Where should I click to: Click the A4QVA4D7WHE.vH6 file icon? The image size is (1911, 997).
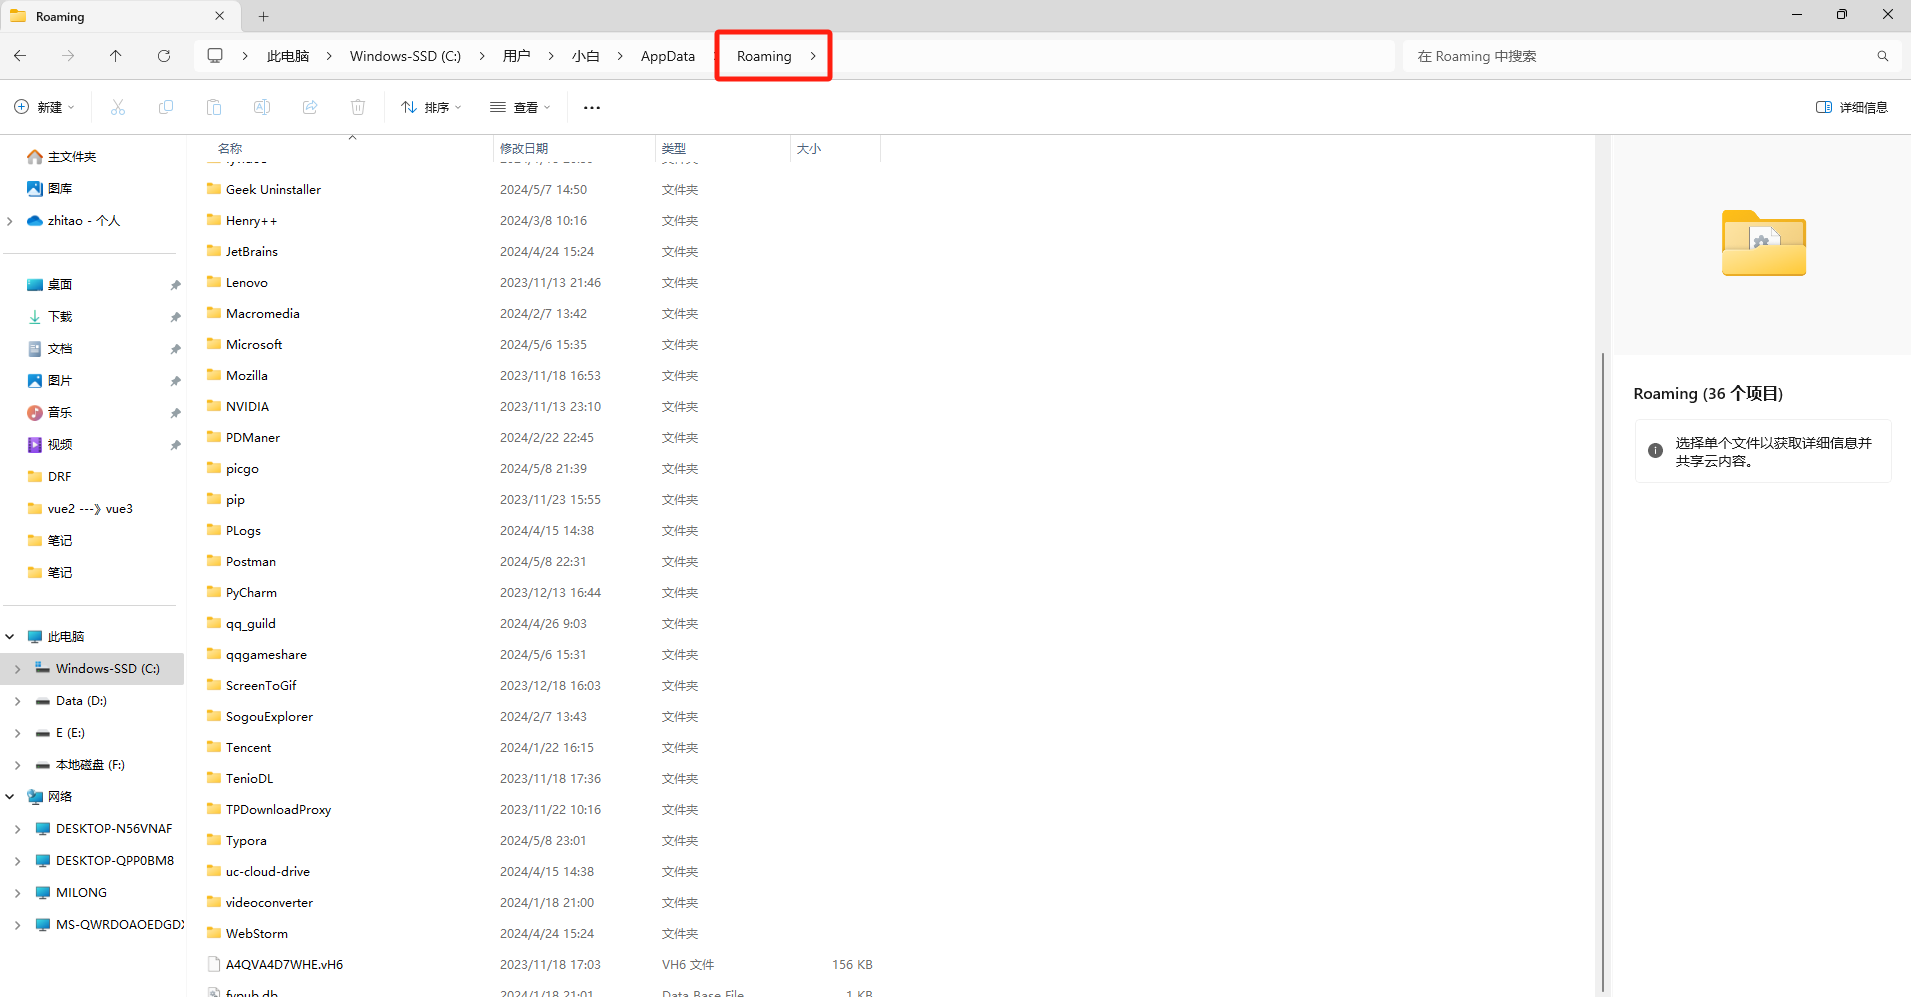pyautogui.click(x=214, y=964)
